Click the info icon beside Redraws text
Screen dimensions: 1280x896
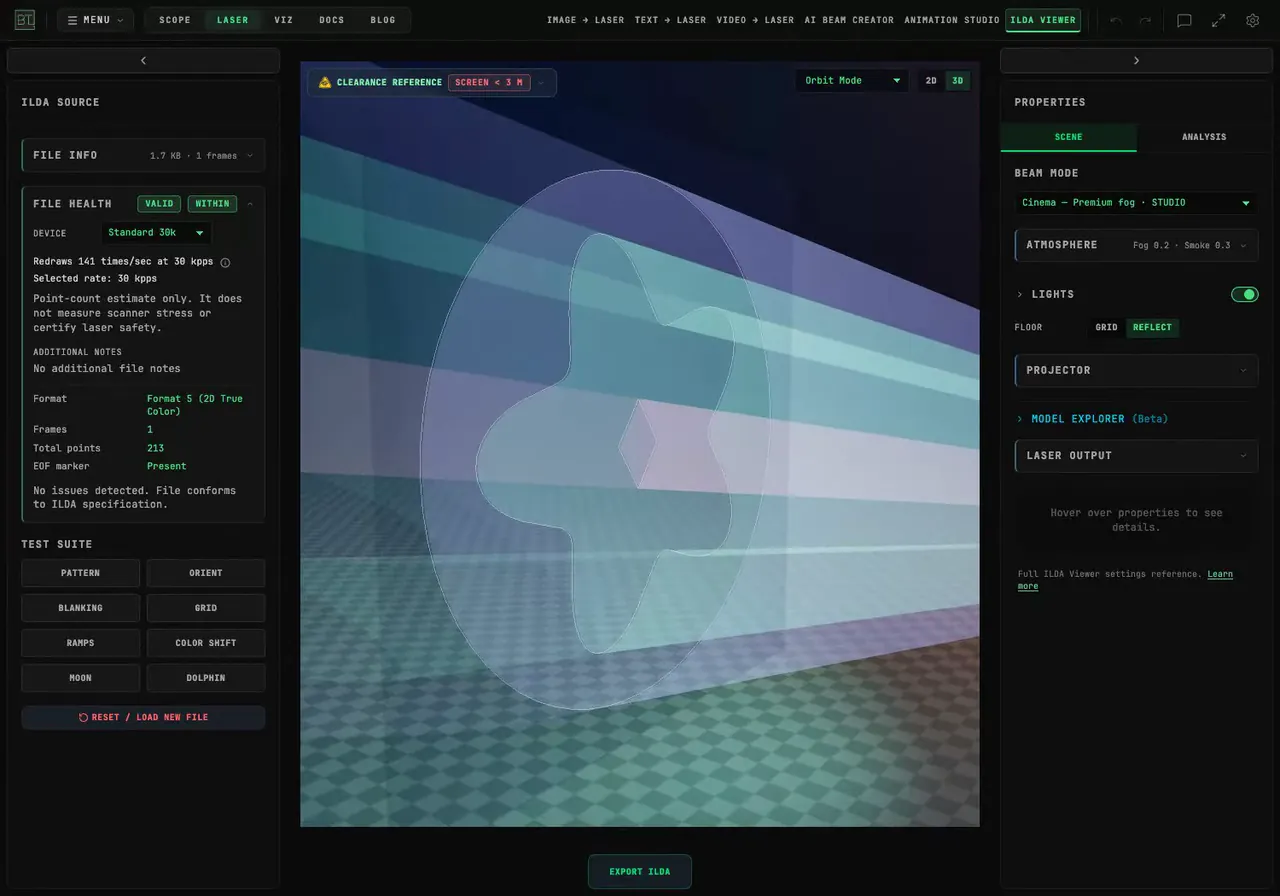tap(225, 262)
